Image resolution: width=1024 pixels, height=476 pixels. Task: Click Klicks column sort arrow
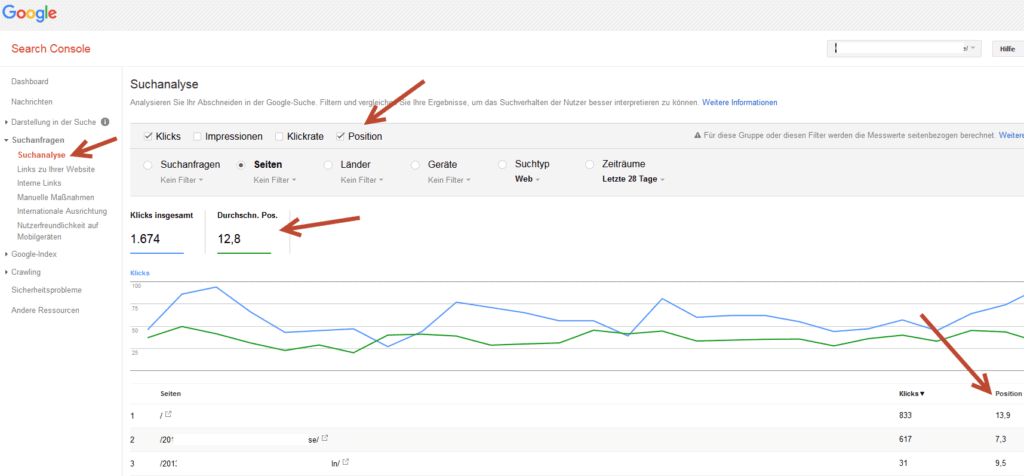(922, 394)
